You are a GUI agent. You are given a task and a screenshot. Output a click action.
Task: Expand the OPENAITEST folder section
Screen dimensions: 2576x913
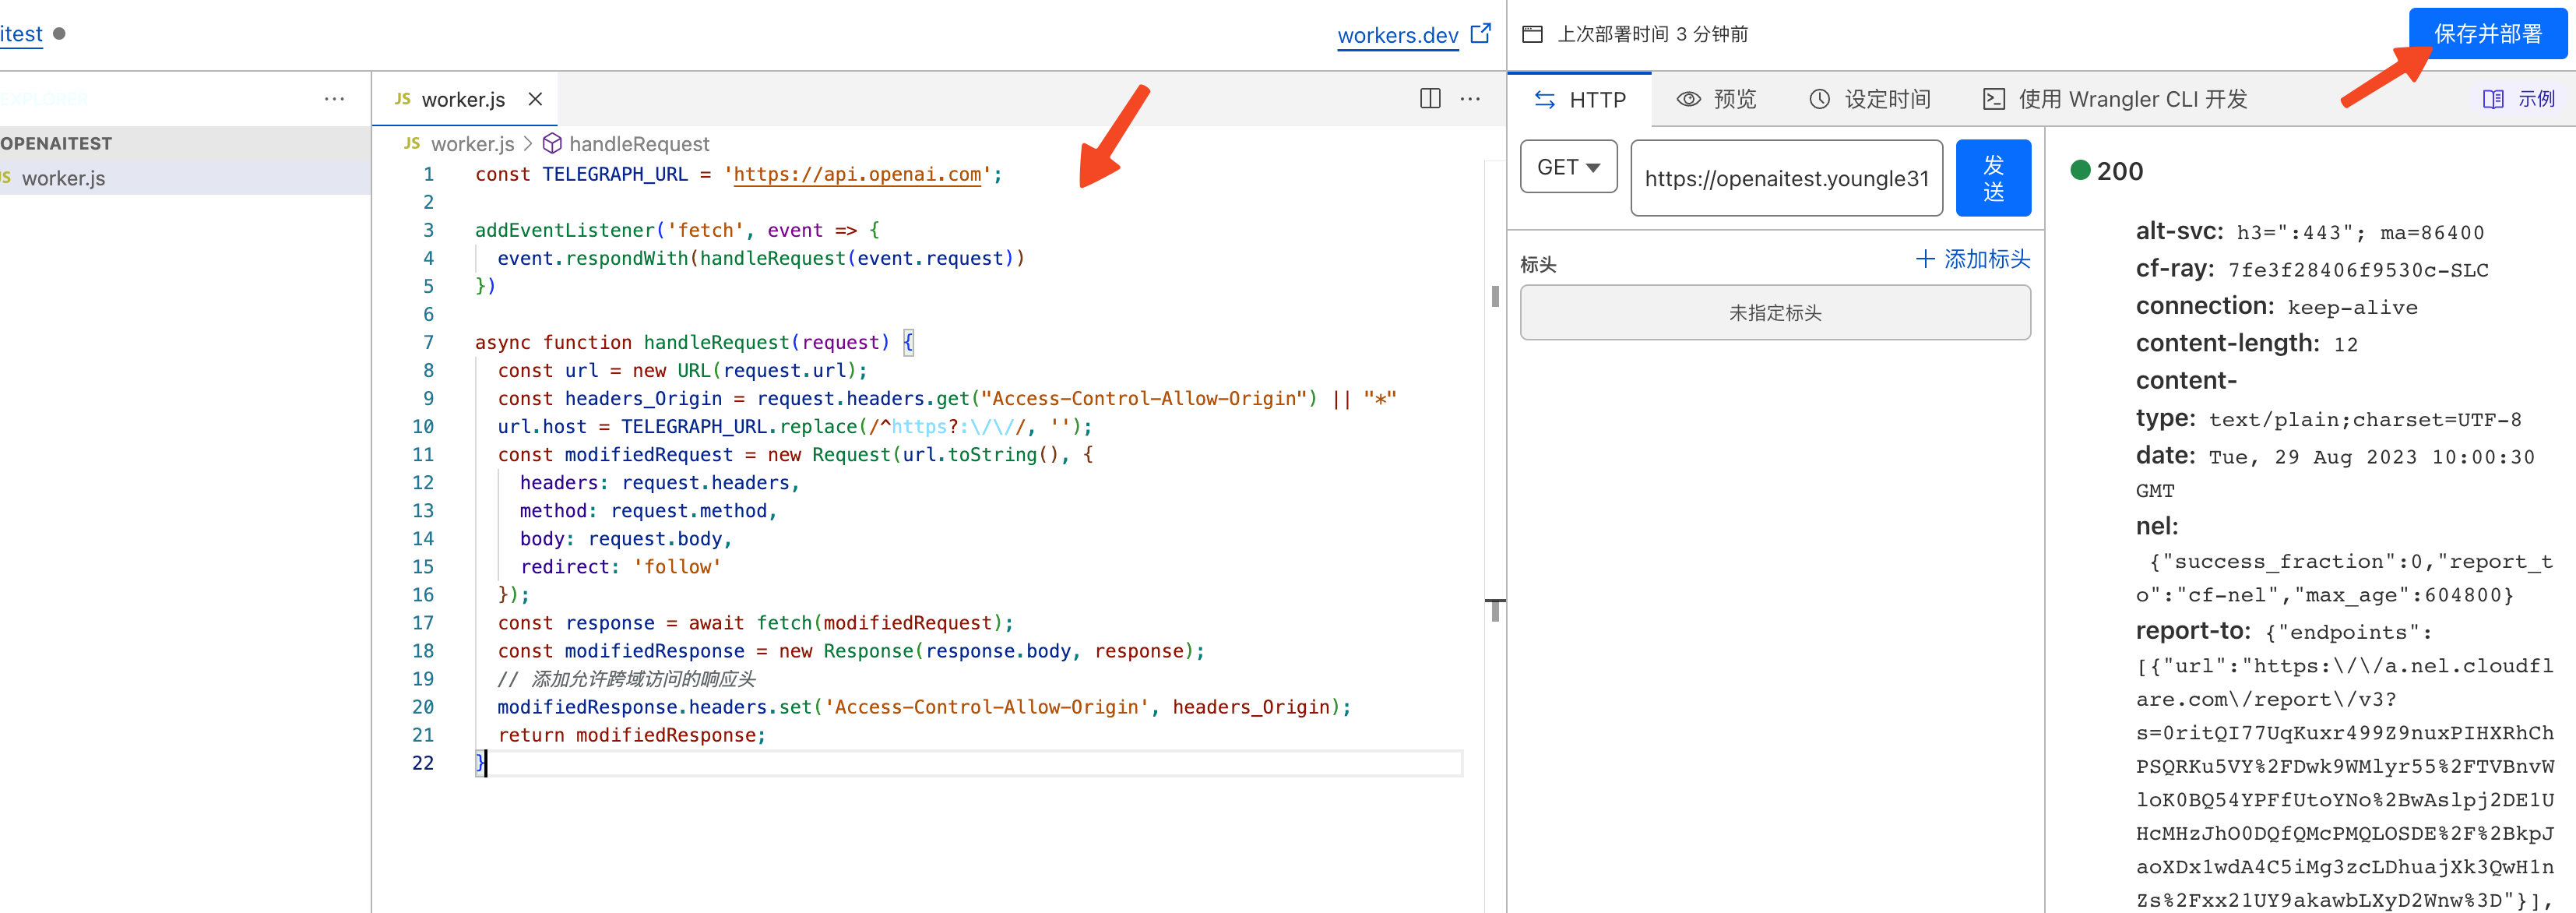click(x=57, y=143)
